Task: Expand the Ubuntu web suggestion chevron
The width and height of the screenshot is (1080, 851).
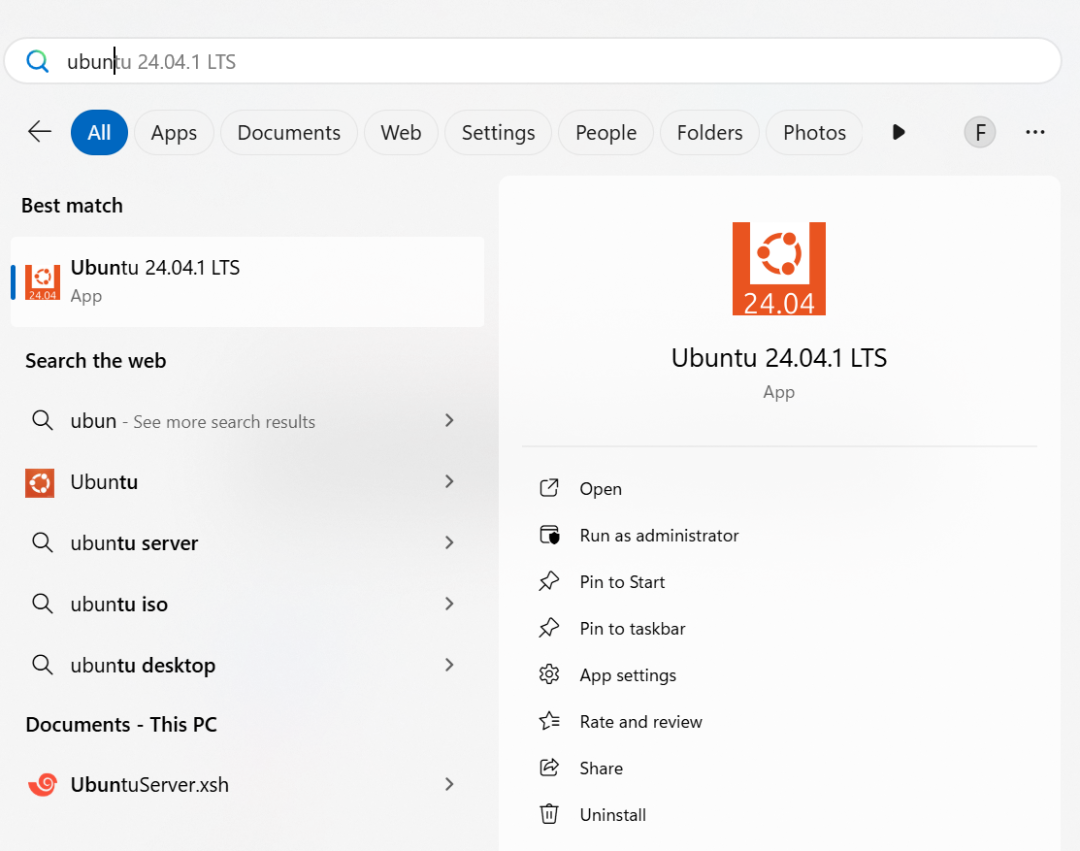Action: 449,481
